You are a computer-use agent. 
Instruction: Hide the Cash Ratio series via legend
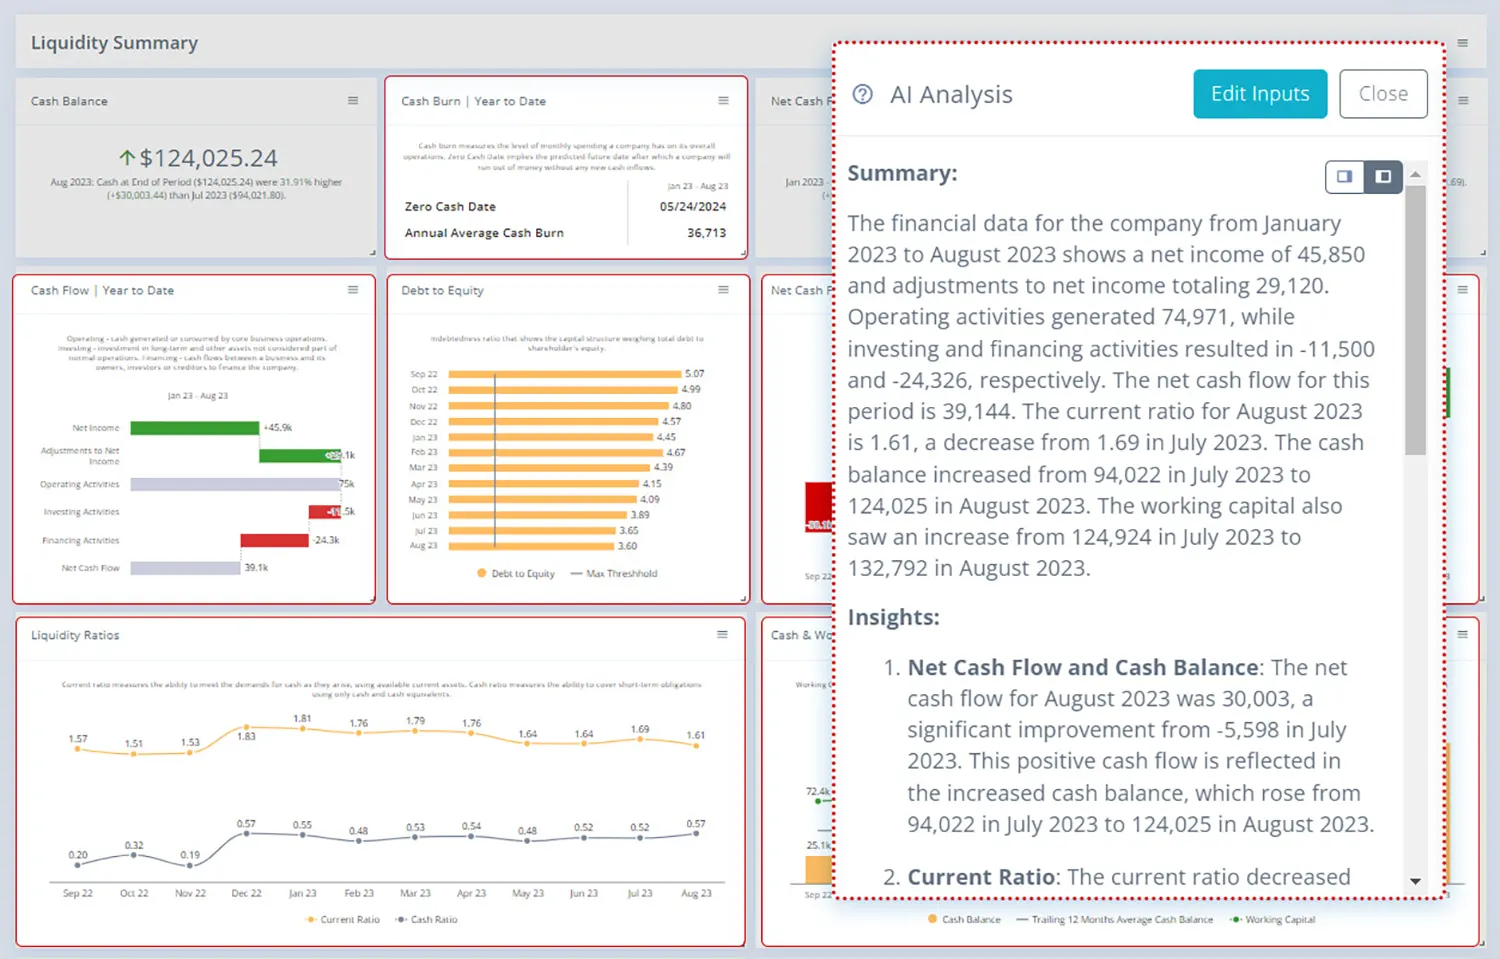point(427,919)
